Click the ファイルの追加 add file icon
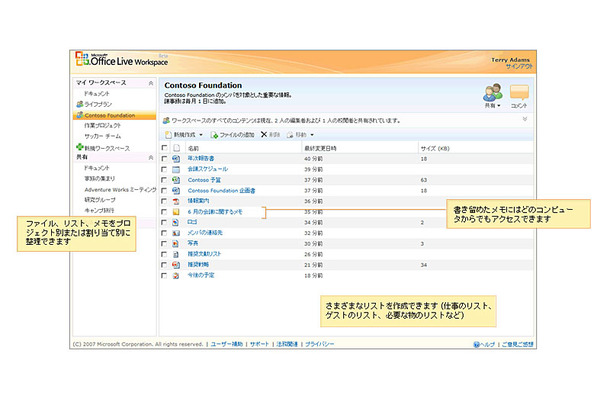The height and width of the screenshot is (400, 610). tap(214, 135)
